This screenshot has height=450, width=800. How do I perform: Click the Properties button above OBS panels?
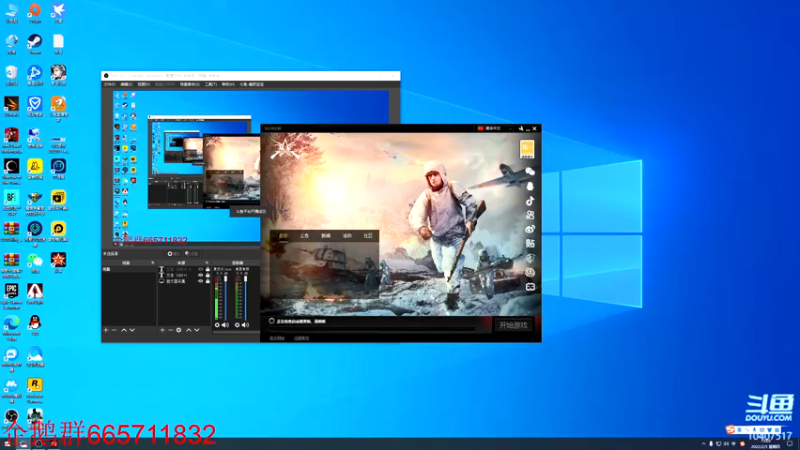[173, 254]
